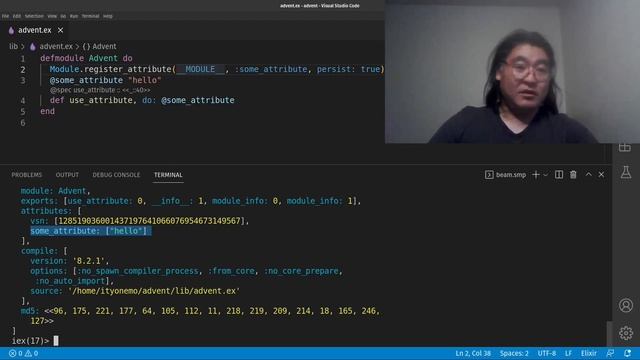Click 'module: Advent,' in terminal output
The image size is (640, 360).
(56, 191)
